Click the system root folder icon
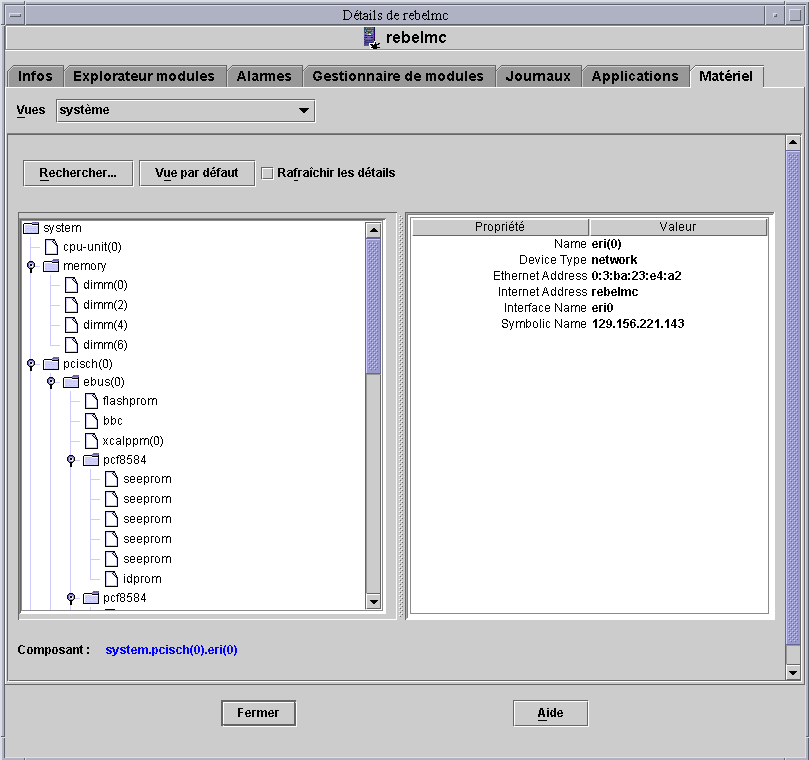This screenshot has height=760, width=809. (x=31, y=228)
